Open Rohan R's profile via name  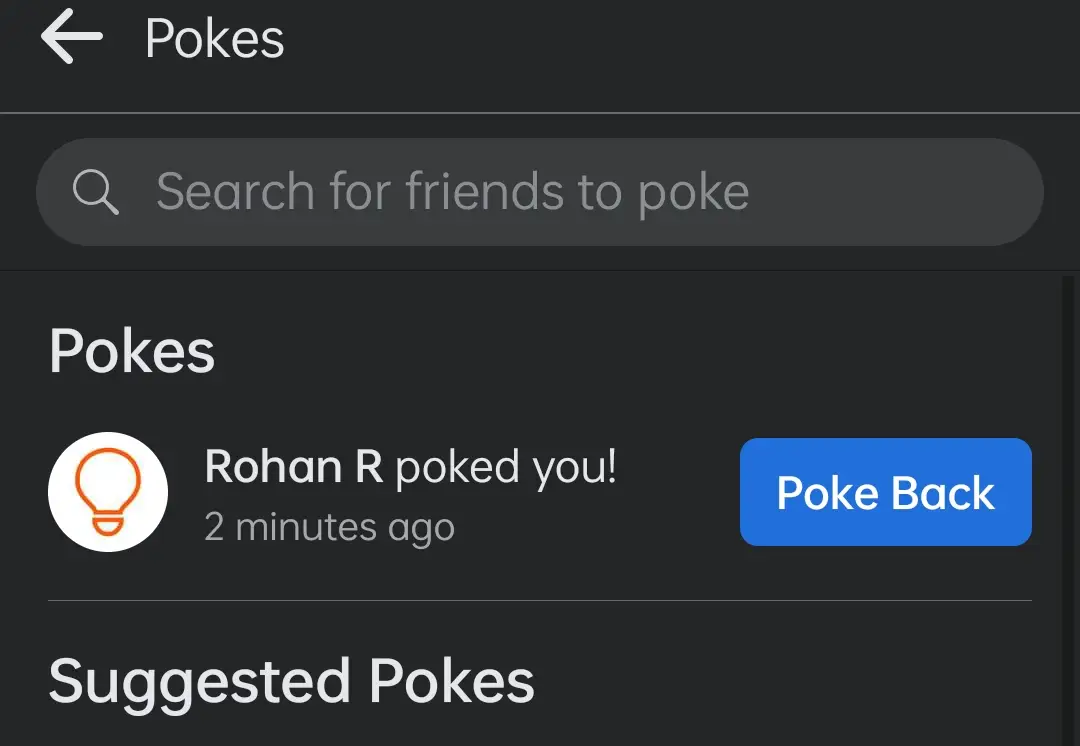tap(293, 466)
